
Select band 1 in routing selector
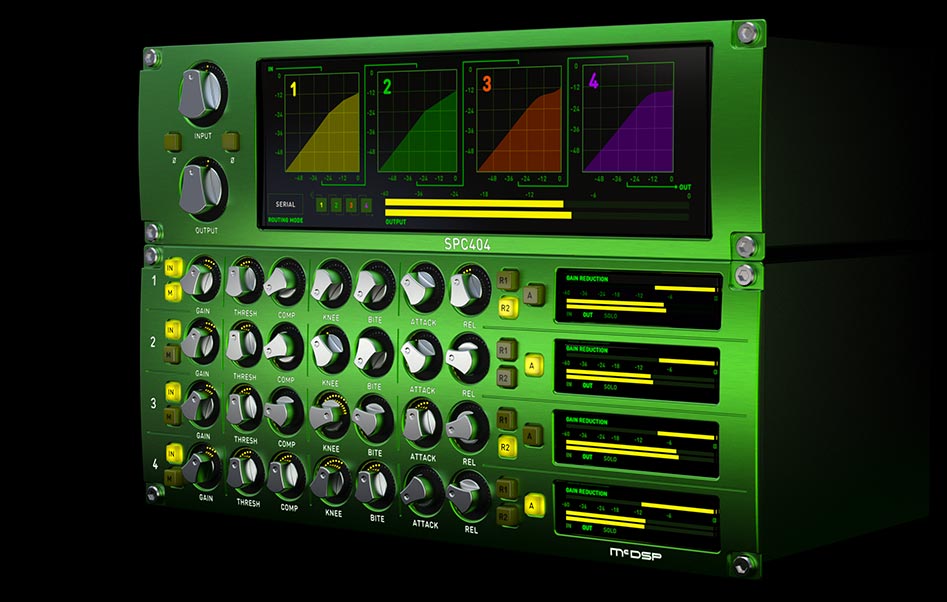point(321,205)
